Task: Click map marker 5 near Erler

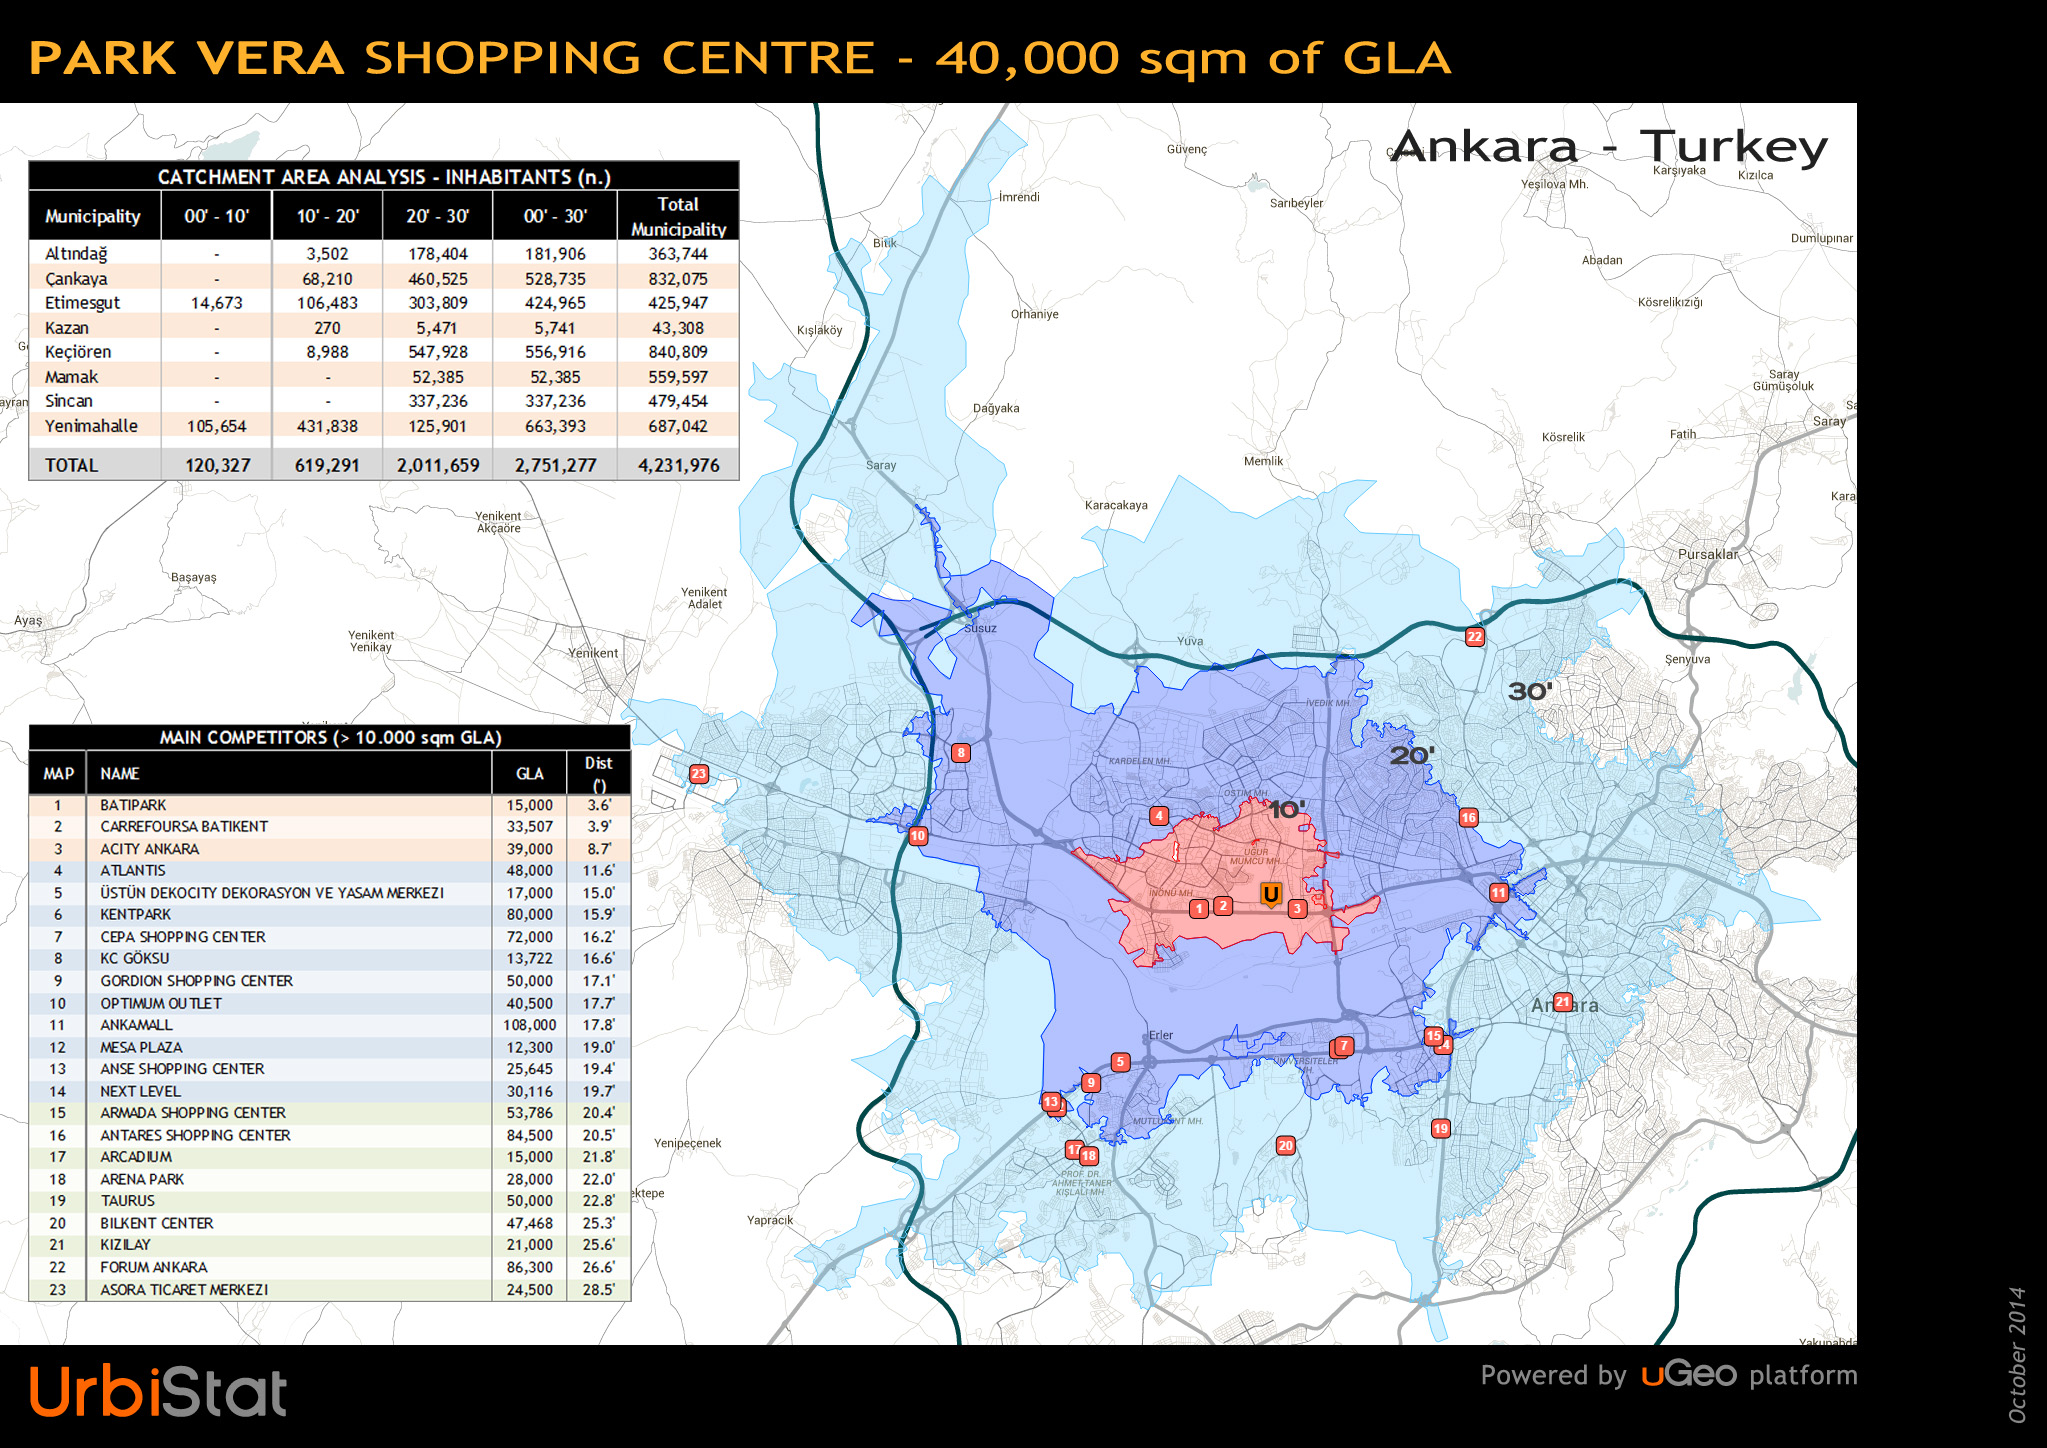Action: [1120, 1062]
